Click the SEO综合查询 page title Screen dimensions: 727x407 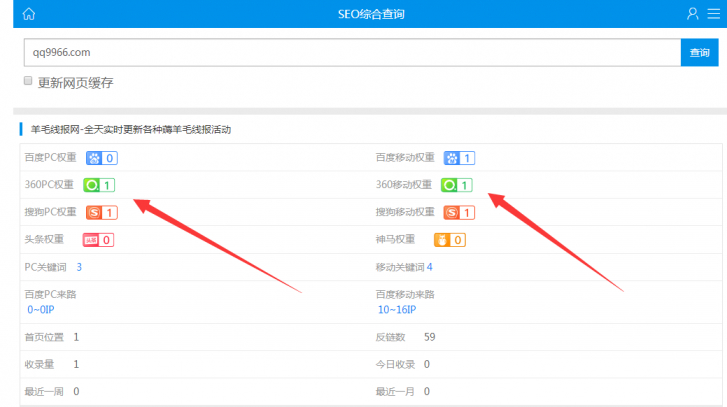coord(371,14)
